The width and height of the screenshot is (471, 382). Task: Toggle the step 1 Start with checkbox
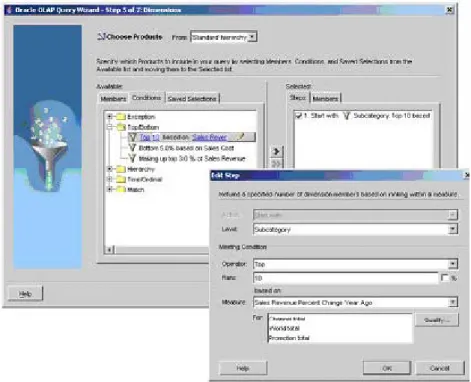coord(298,116)
